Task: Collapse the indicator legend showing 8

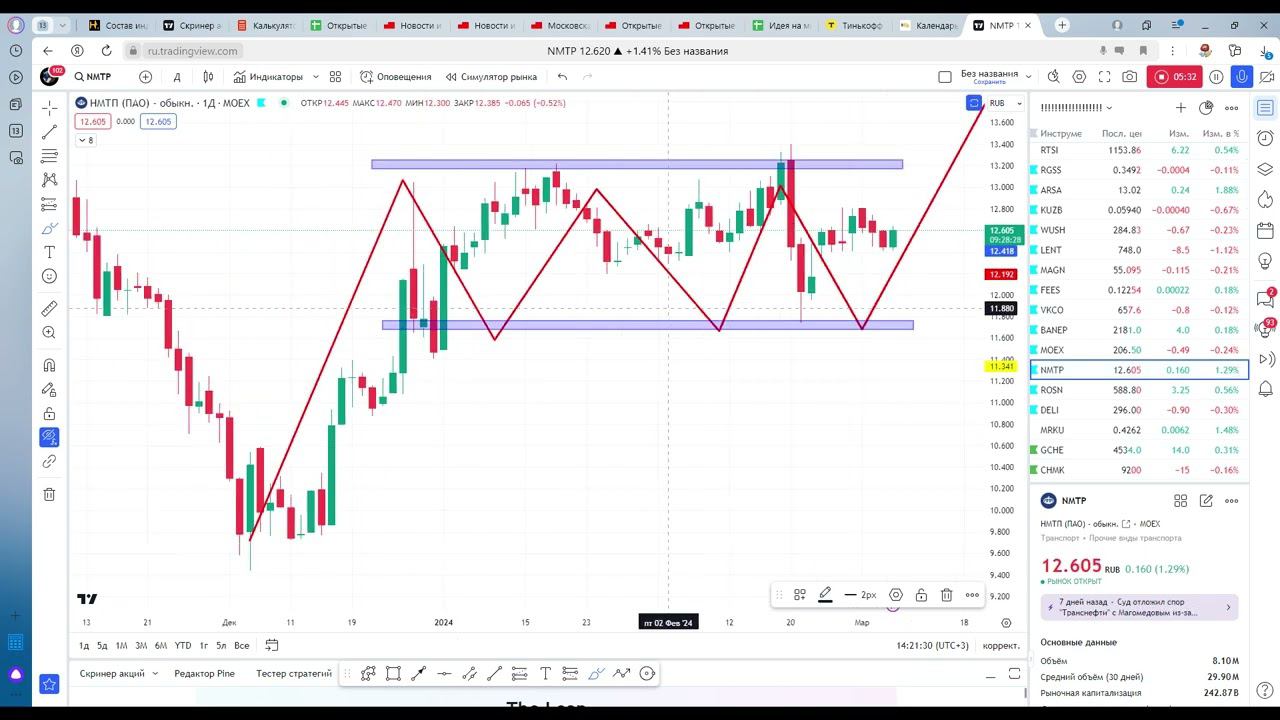Action: (x=85, y=140)
